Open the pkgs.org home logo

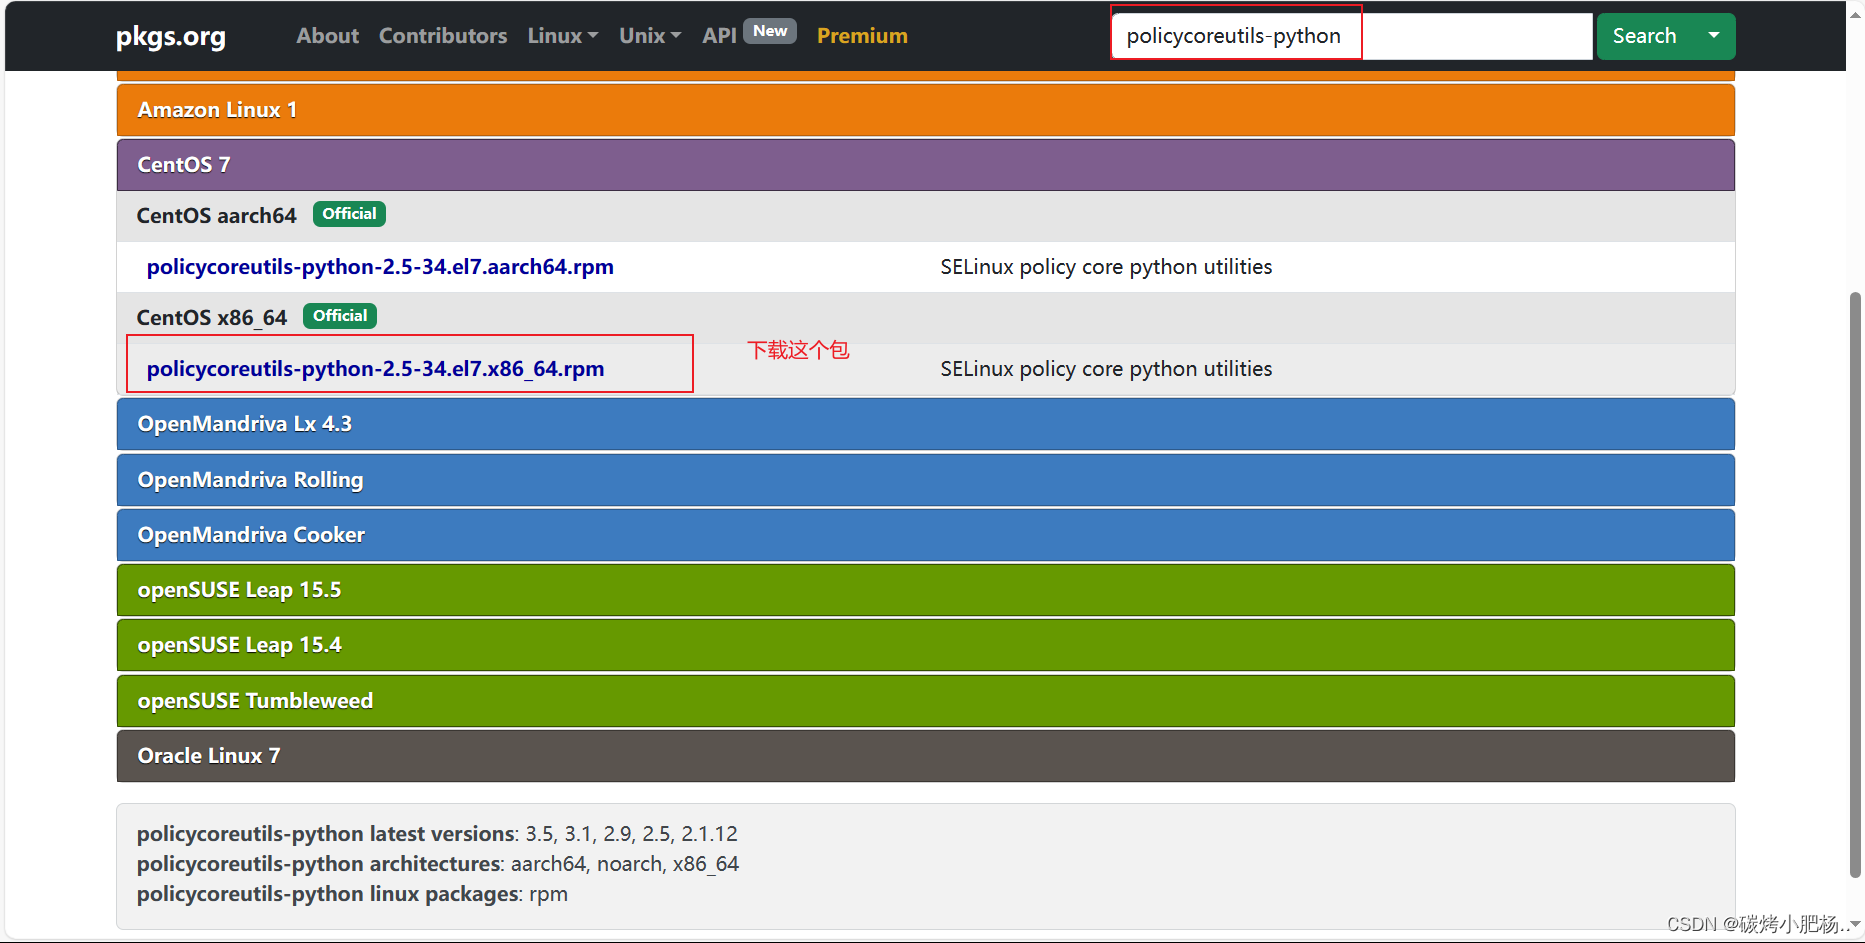pos(171,36)
